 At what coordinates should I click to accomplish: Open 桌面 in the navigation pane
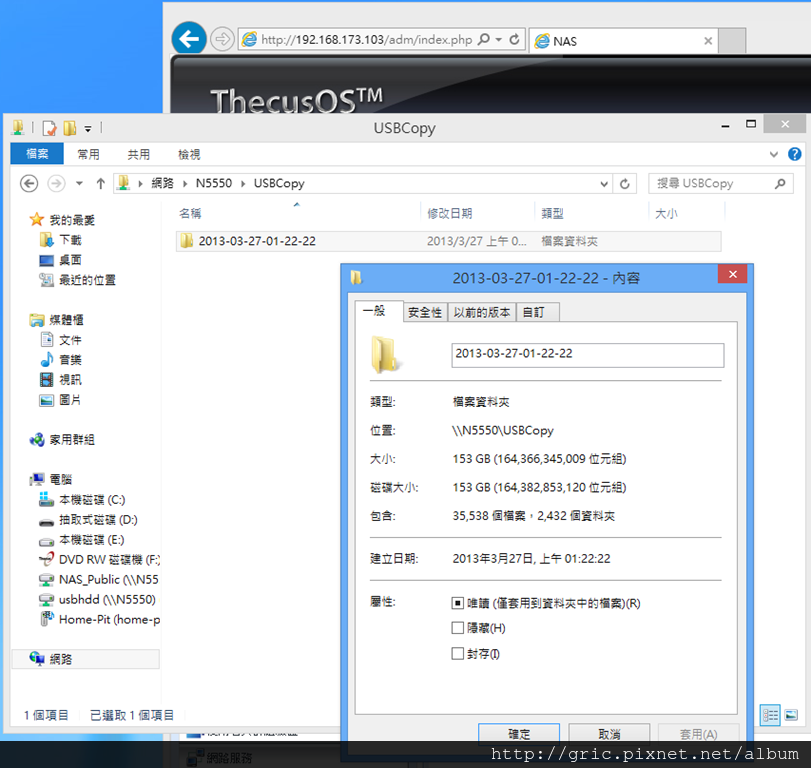[x=70, y=260]
